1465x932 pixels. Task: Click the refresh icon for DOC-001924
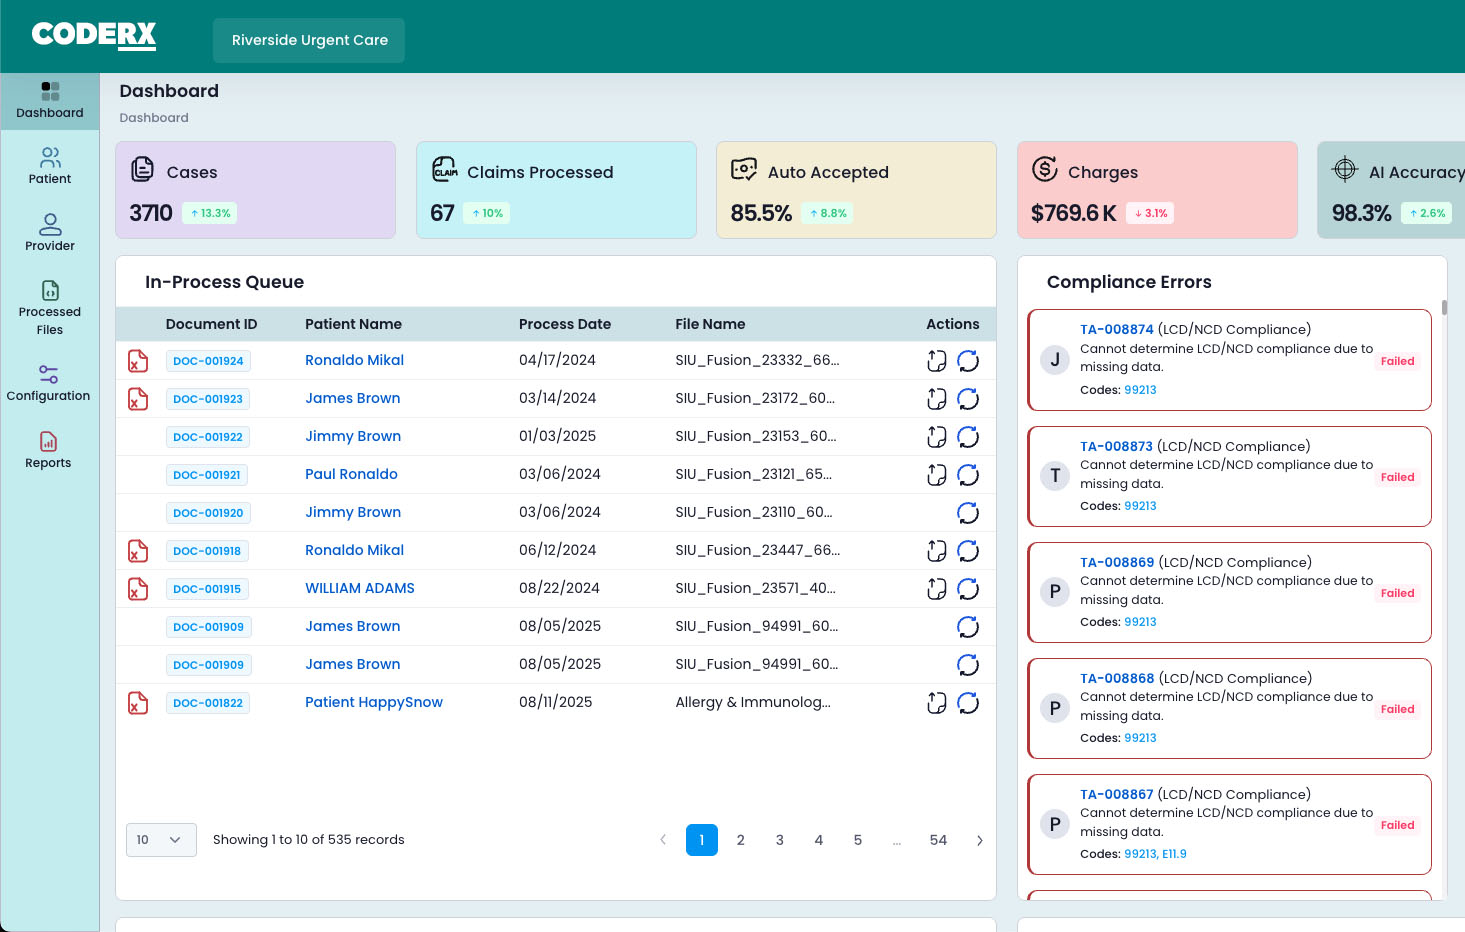[968, 361]
